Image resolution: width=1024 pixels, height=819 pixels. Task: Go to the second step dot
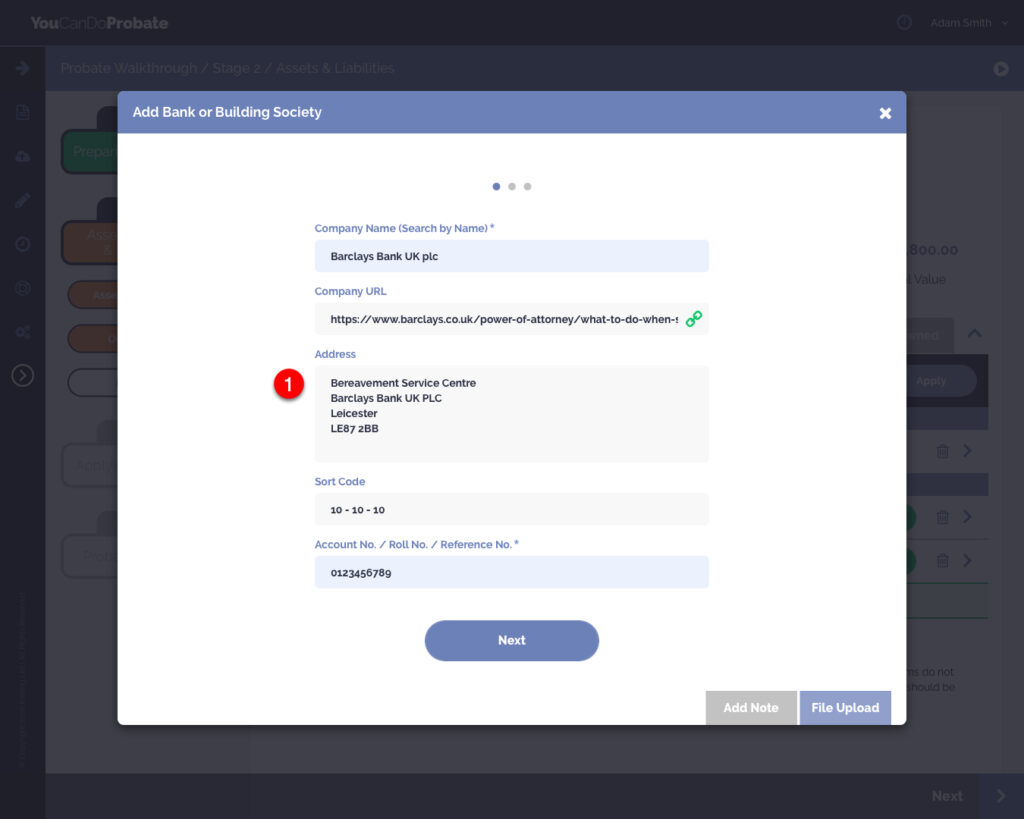(512, 186)
